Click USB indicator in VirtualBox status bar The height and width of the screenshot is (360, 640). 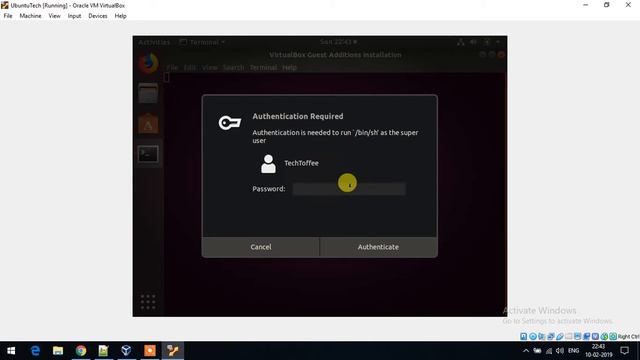point(560,336)
